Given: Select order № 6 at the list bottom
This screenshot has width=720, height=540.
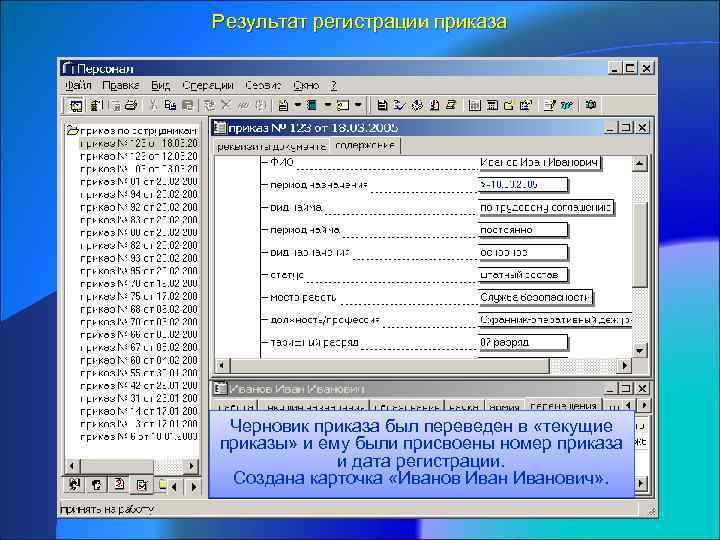Looking at the screenshot, I should [139, 436].
